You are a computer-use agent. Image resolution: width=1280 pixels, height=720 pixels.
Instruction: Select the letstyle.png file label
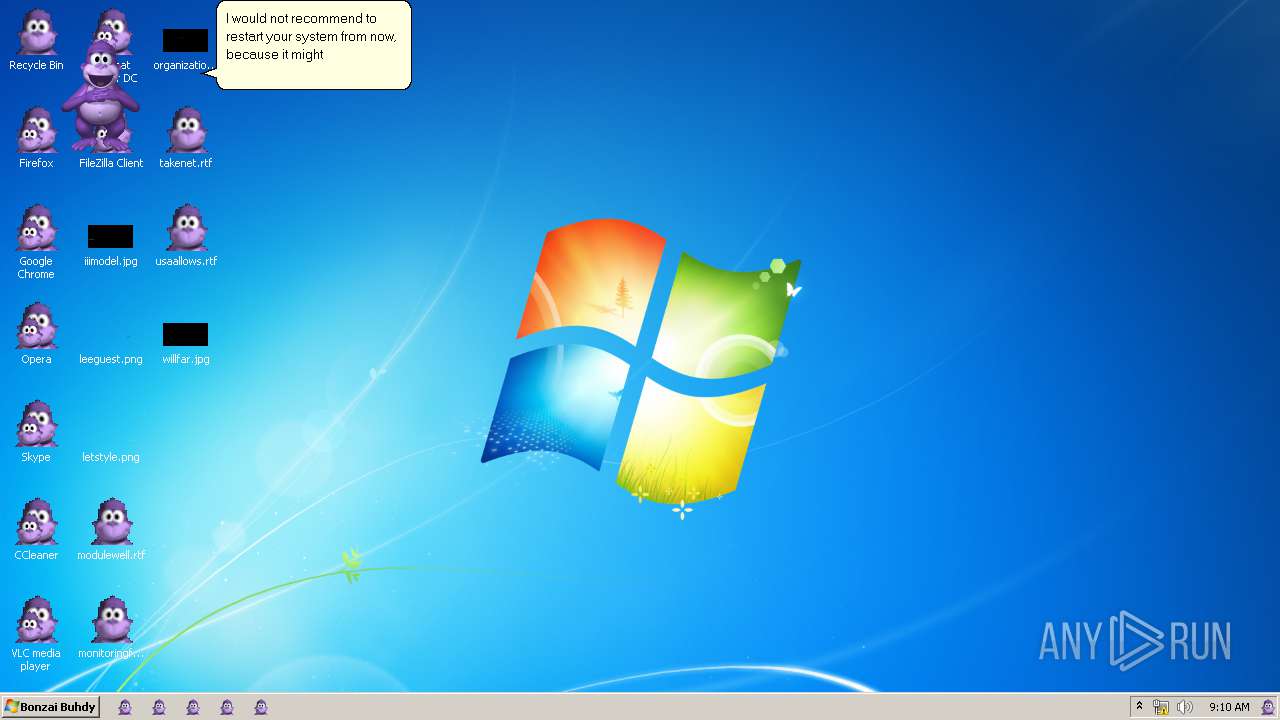click(x=111, y=457)
